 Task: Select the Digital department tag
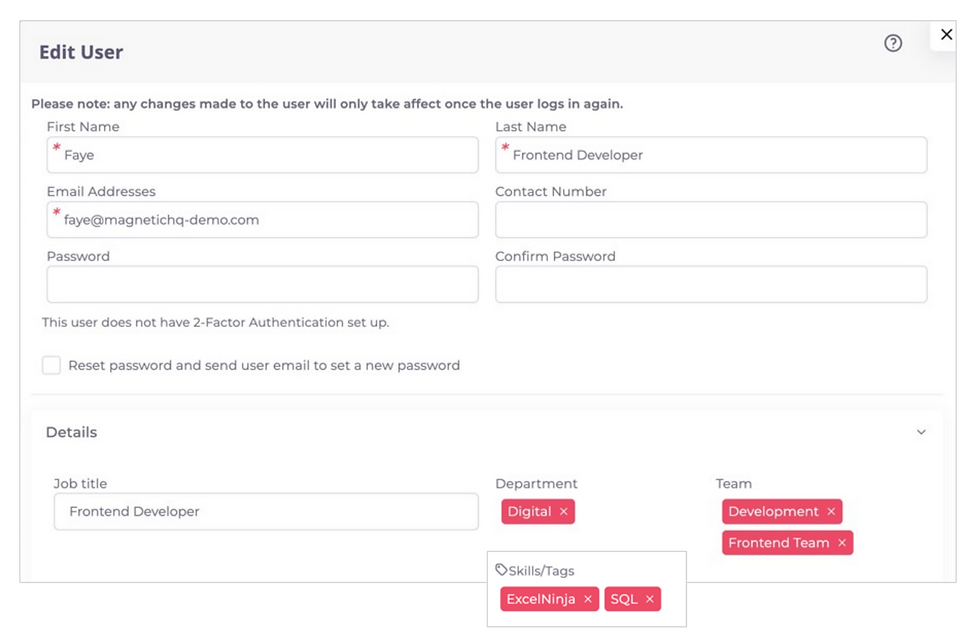click(x=530, y=511)
